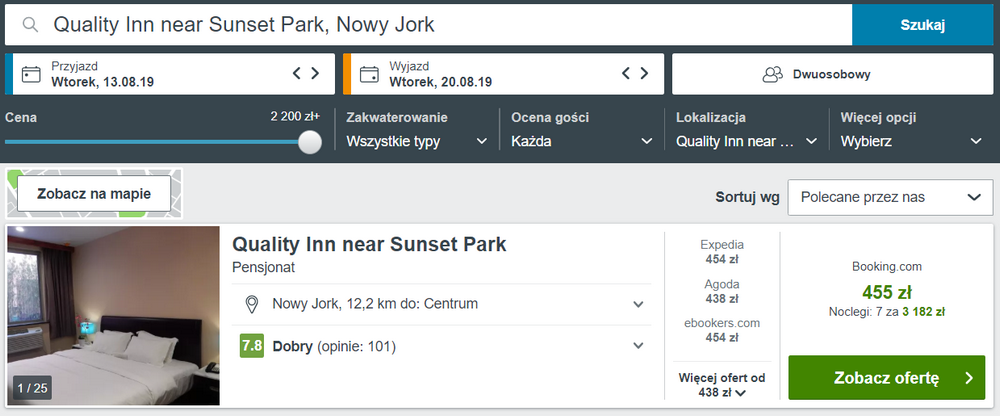Open the Lokalizacja location dropdown
Image resolution: width=1000 pixels, height=416 pixels.
tap(747, 142)
